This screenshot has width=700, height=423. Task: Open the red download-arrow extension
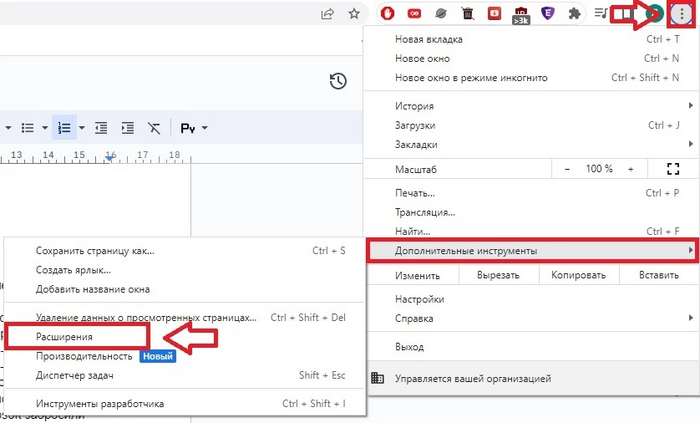494,14
